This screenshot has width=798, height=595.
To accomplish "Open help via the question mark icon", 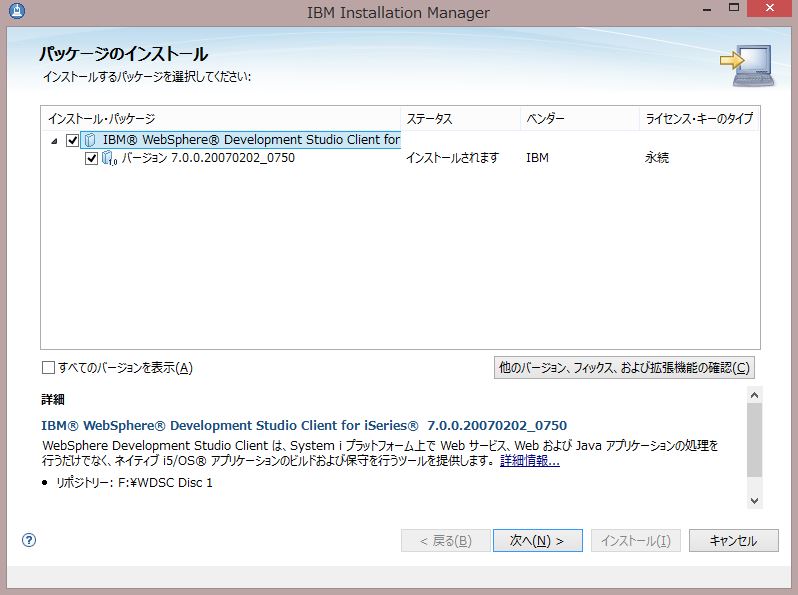I will coord(29,540).
